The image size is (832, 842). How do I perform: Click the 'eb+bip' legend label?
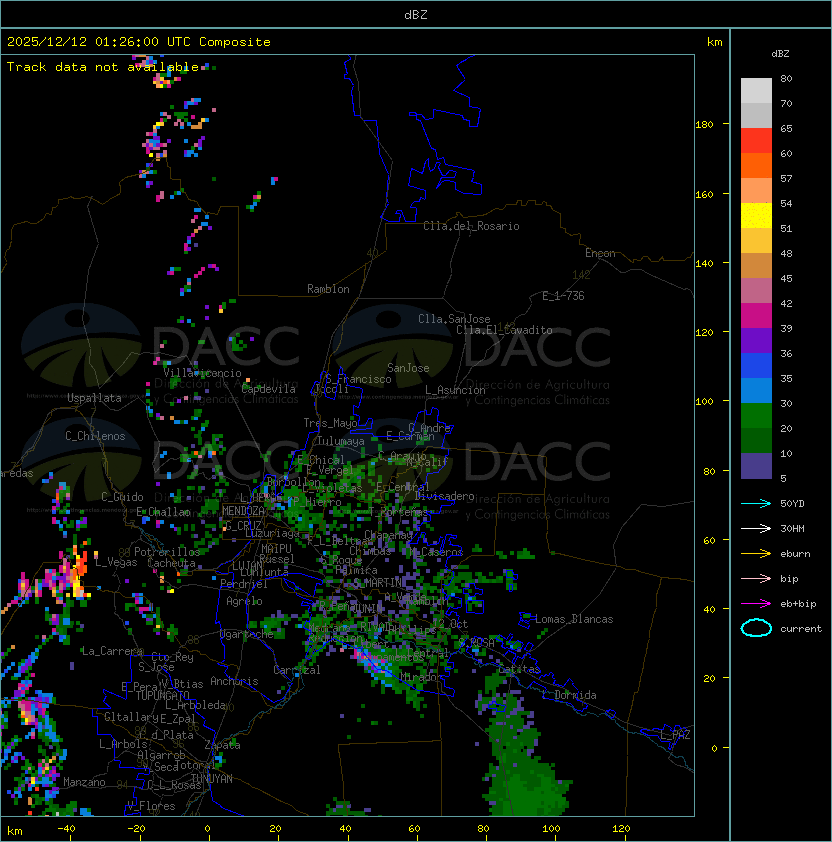coord(798,604)
